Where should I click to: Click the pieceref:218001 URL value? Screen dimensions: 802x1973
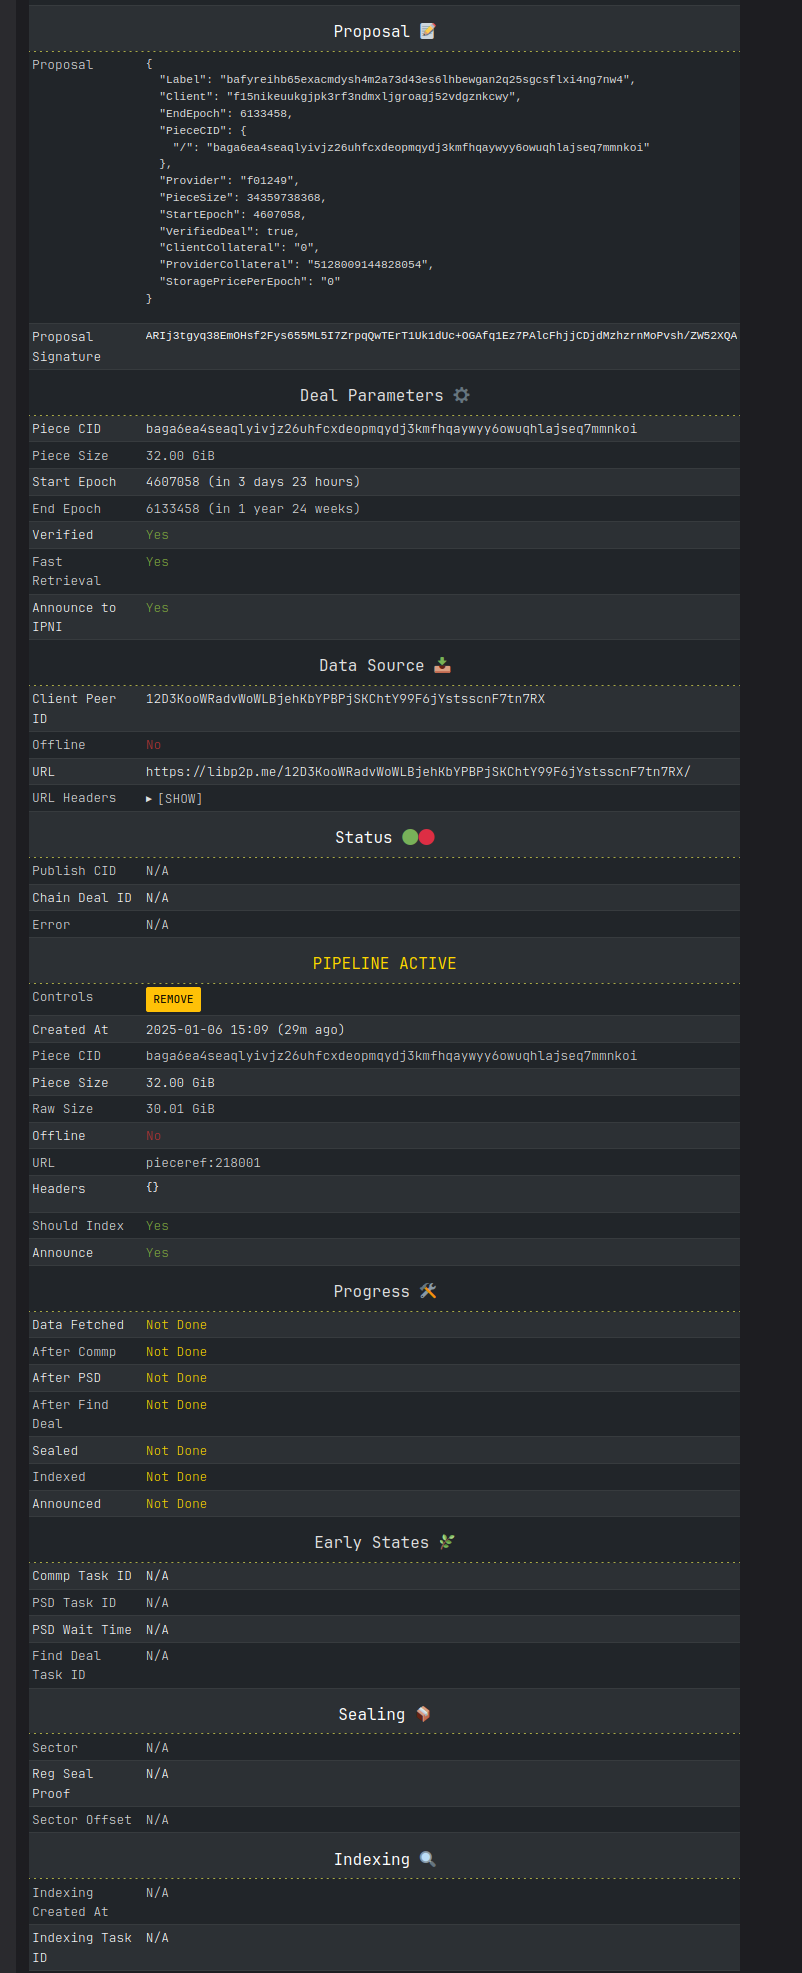[203, 1163]
